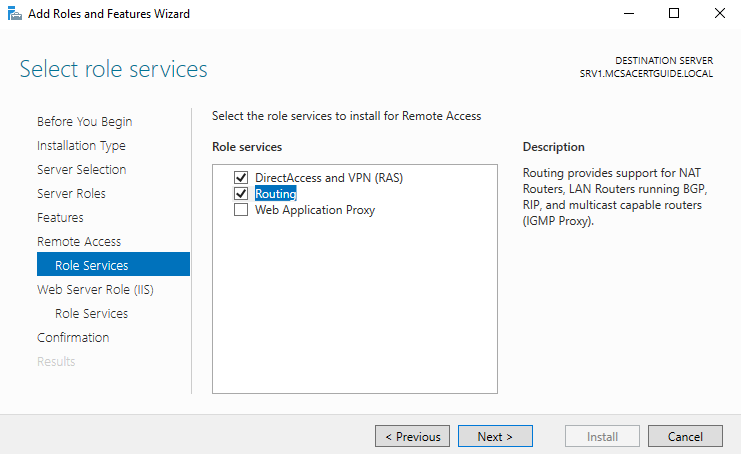
Task: Go to the Remote Access page
Action: (x=79, y=242)
